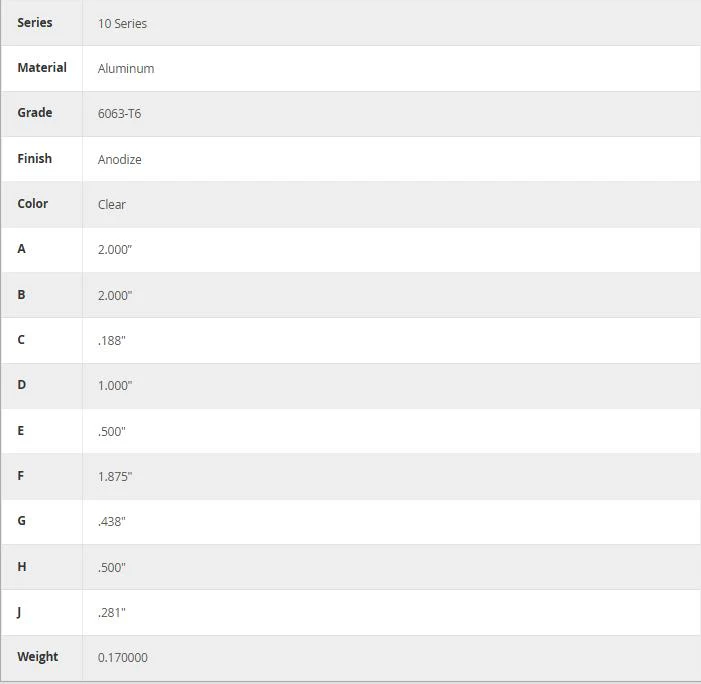Click dimension D value 1.000"
This screenshot has width=701, height=684.
pos(115,385)
